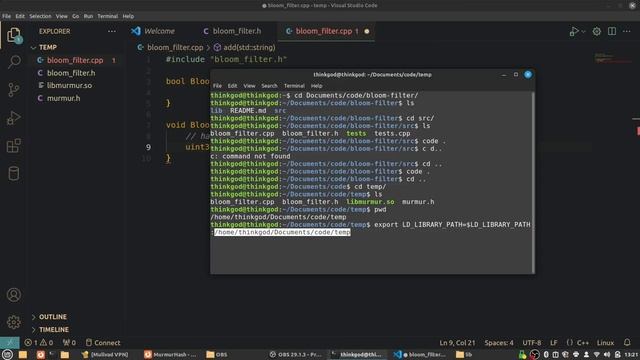Open the Edit menu in the terminal window
The width and height of the screenshot is (640, 360).
pos(232,86)
